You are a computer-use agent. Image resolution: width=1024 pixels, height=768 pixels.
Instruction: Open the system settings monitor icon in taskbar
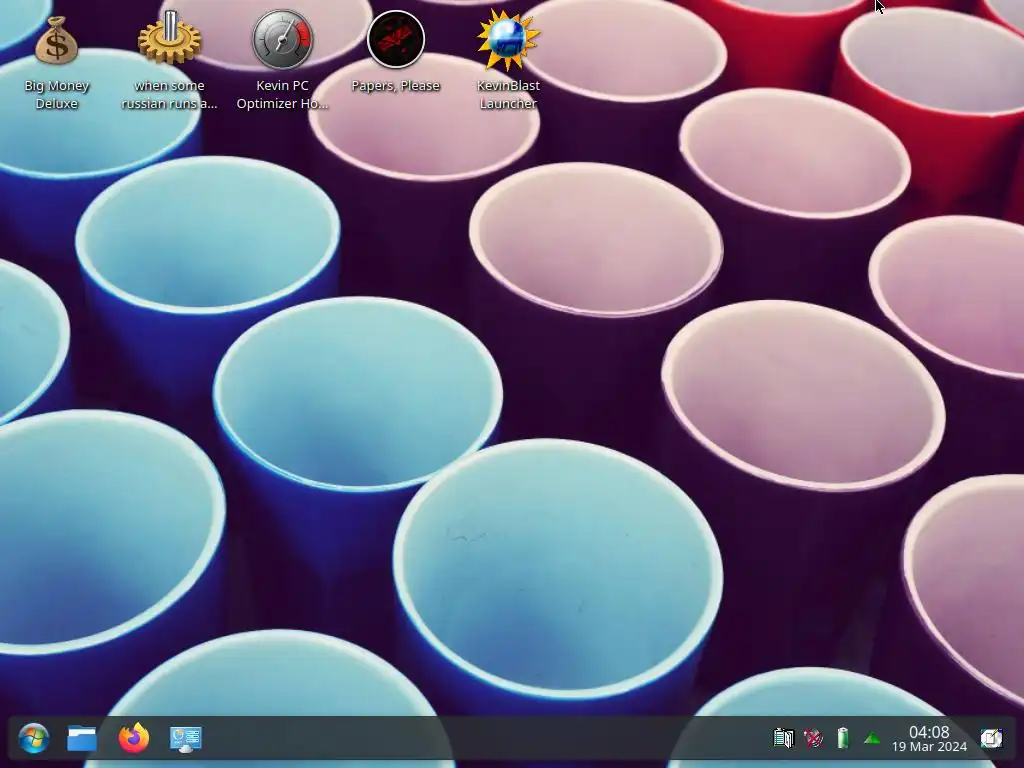(x=185, y=739)
